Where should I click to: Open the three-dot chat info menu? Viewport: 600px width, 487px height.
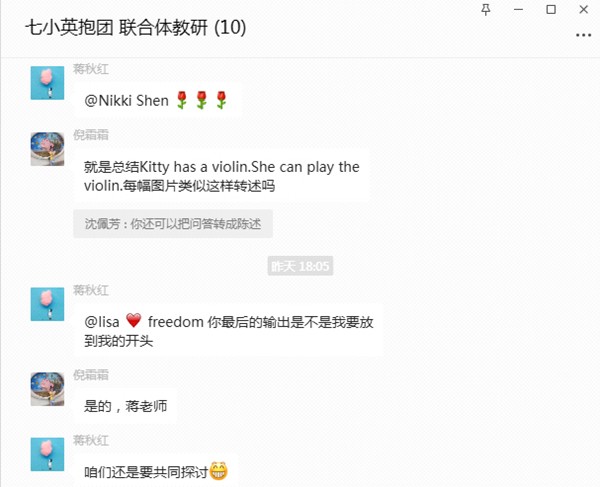click(583, 35)
